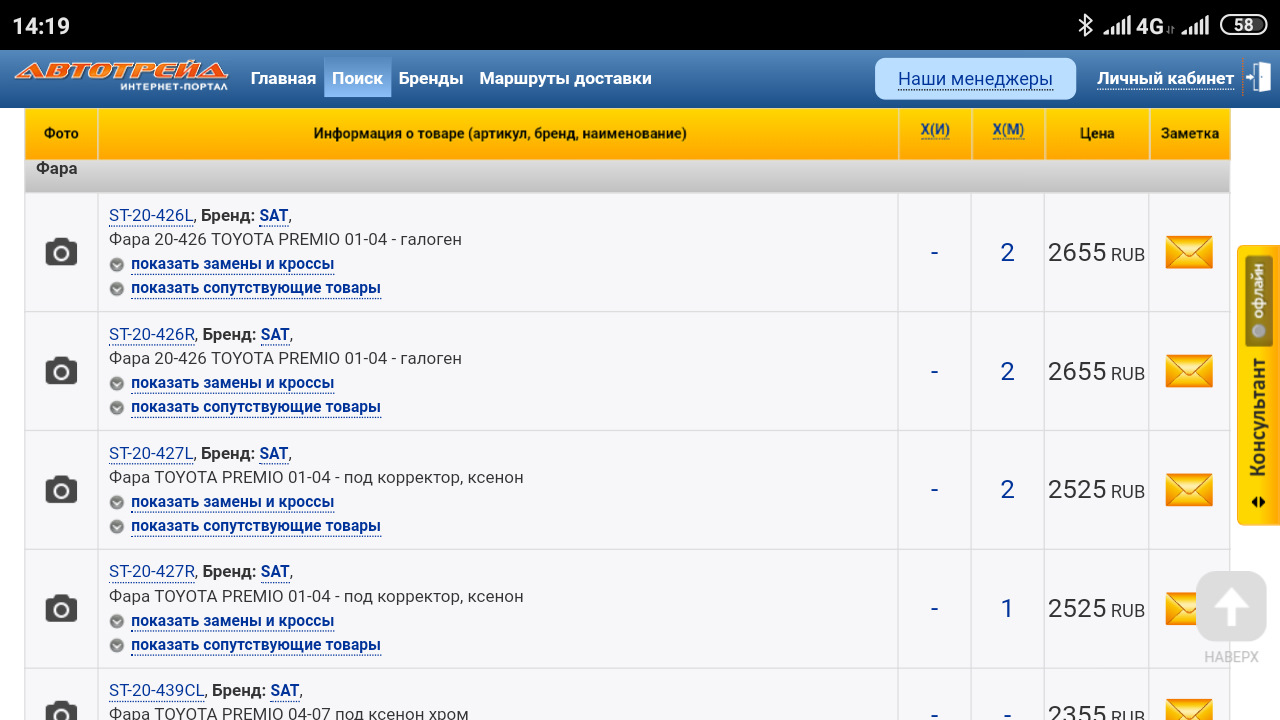Open photo camera icon for ST-20-426R
This screenshot has height=720, width=1280.
click(61, 371)
